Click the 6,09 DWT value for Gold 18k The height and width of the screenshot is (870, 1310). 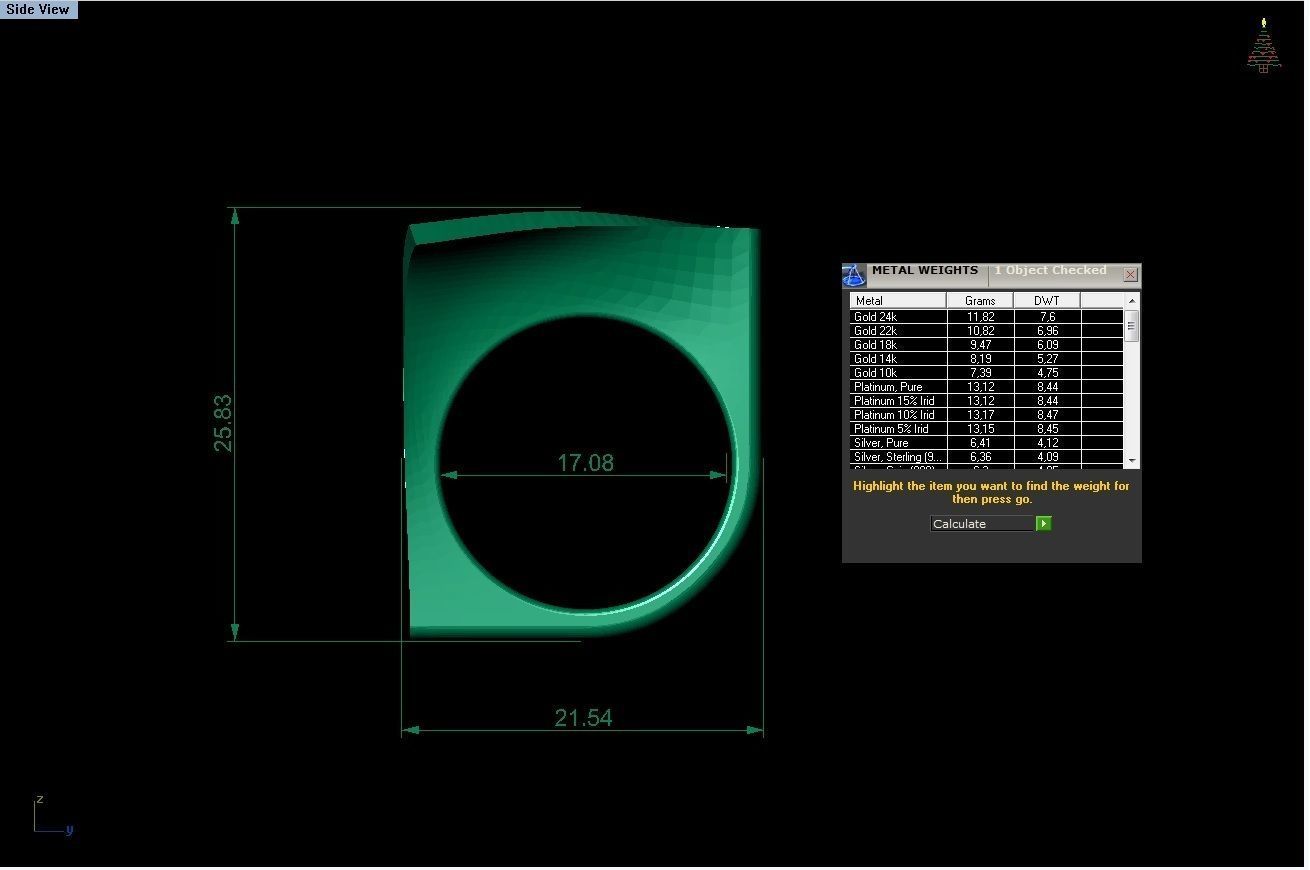(1047, 345)
